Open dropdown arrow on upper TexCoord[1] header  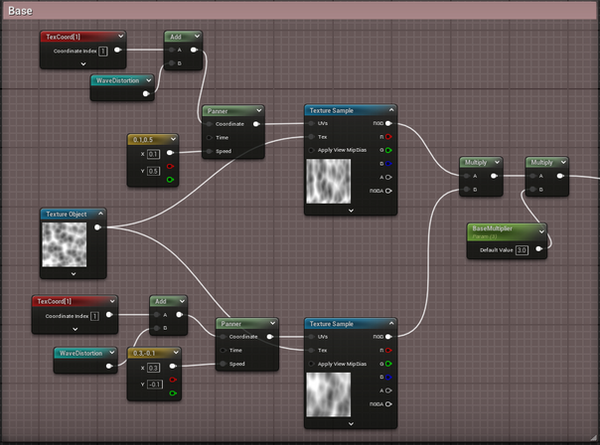pos(121,36)
